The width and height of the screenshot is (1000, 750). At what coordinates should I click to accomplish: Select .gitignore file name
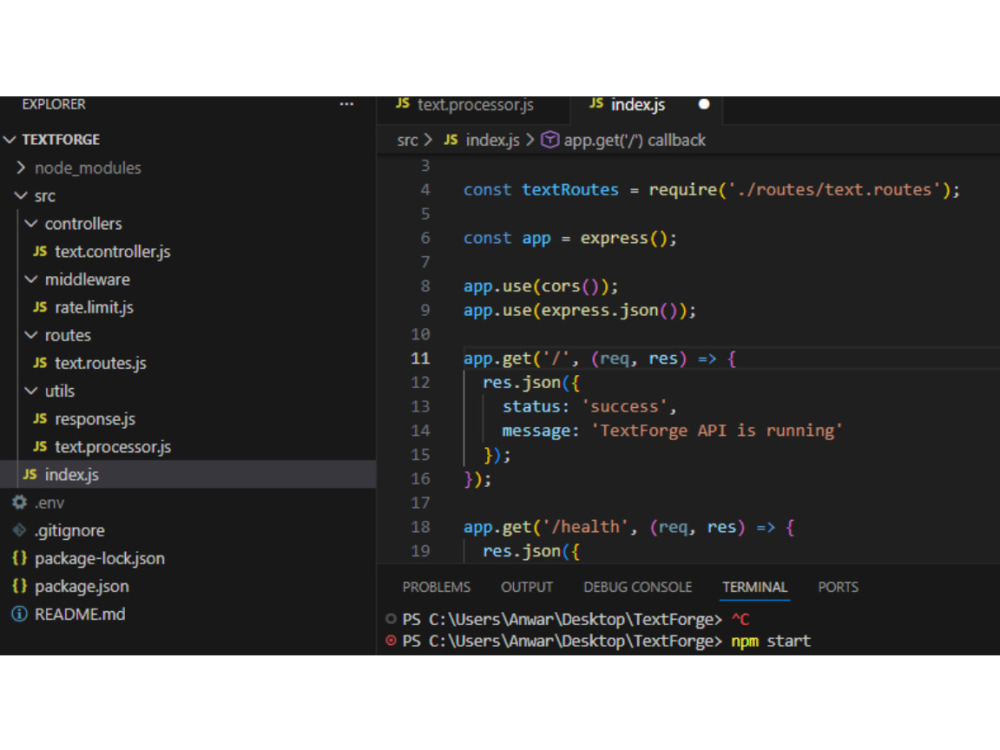(70, 531)
